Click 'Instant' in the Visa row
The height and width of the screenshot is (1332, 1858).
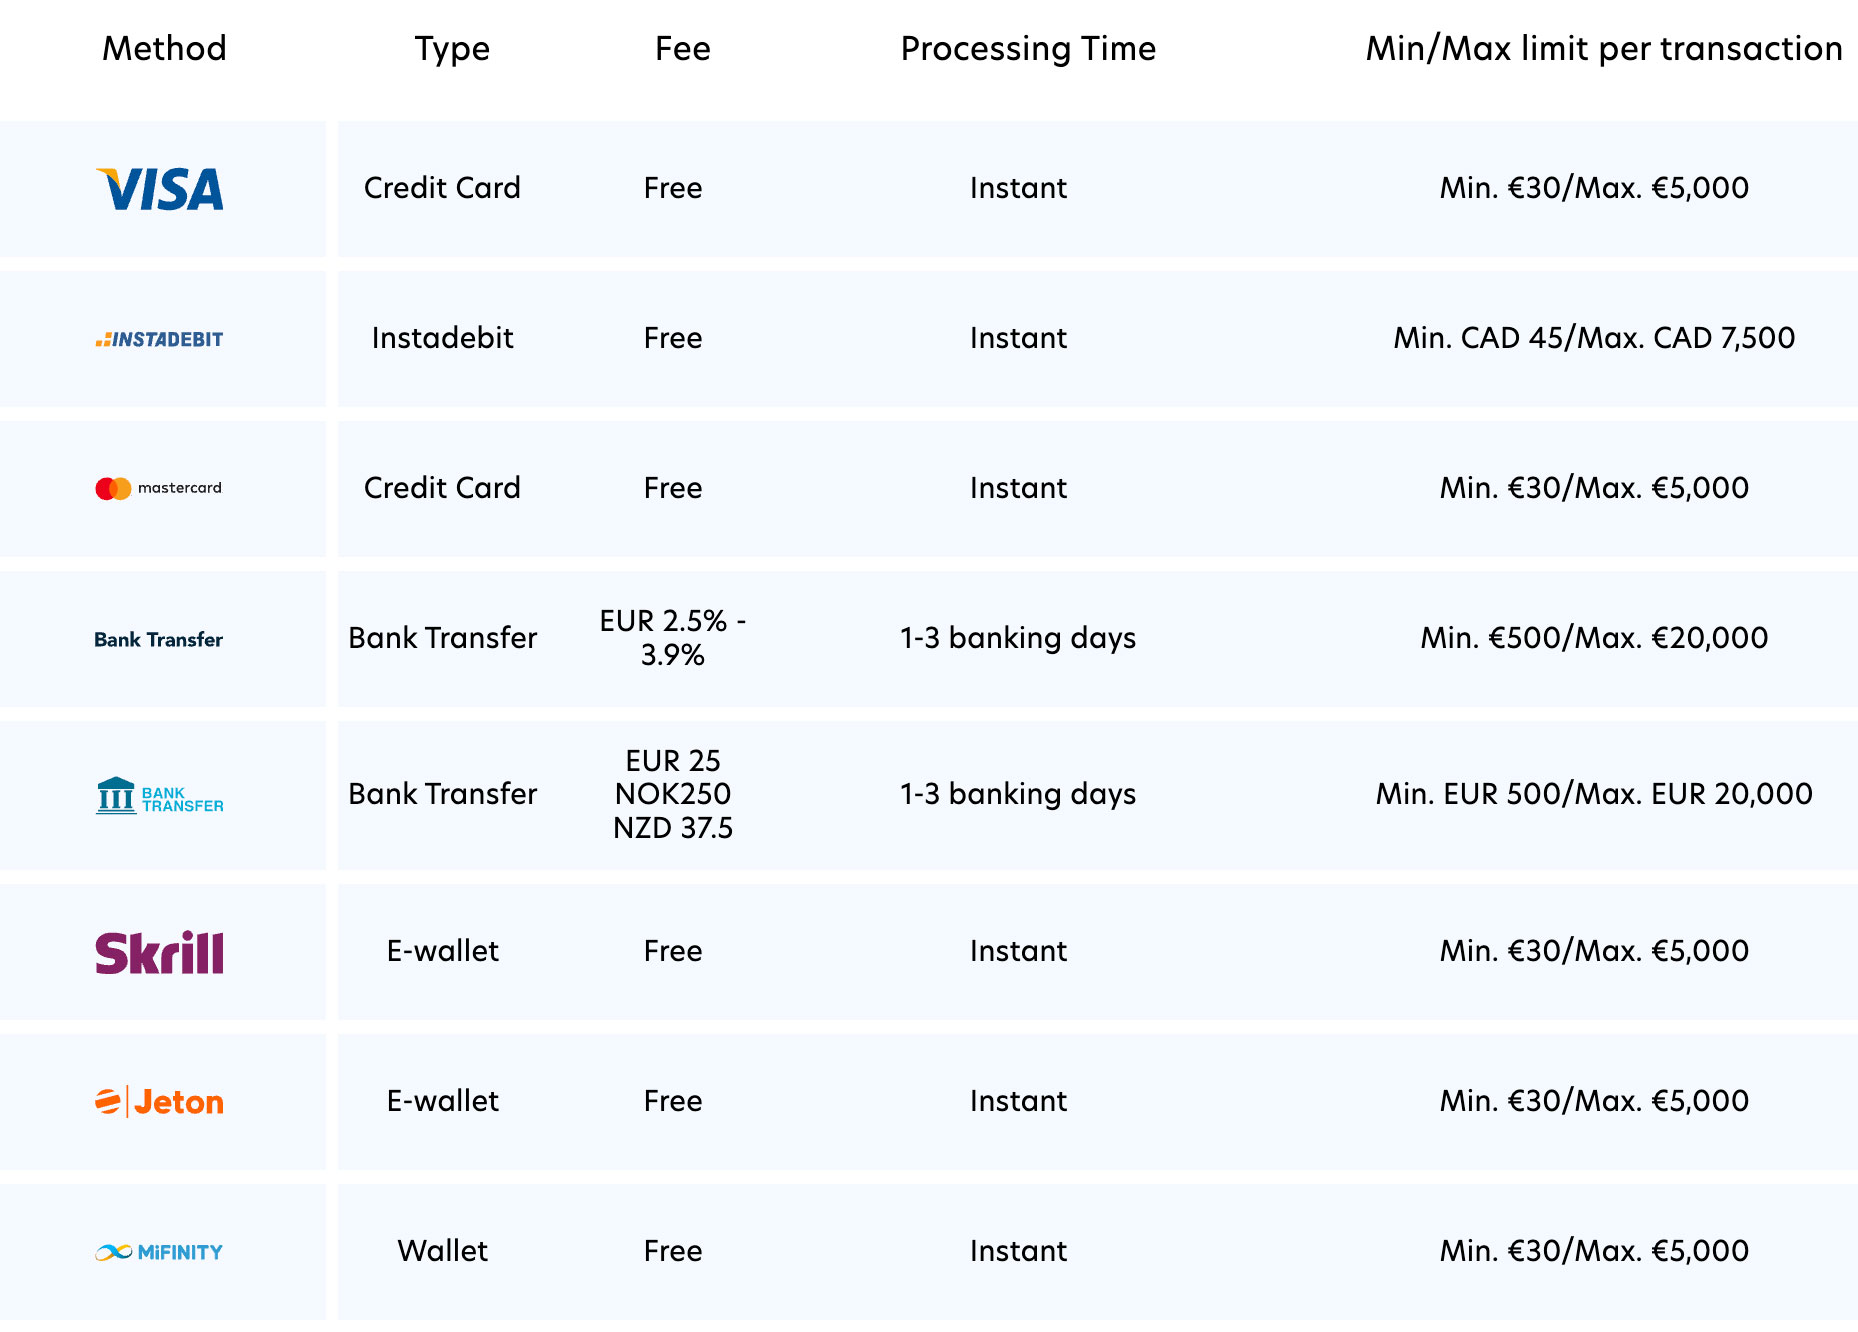pos(1018,188)
